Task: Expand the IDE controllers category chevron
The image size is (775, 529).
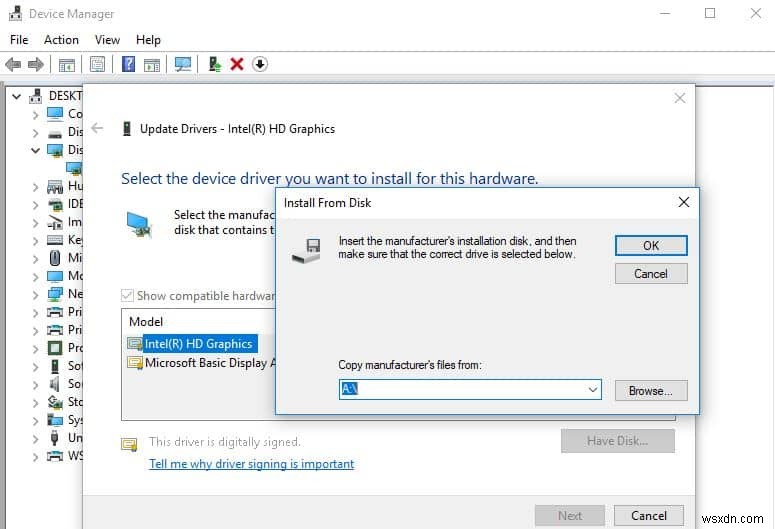Action: click(35, 204)
